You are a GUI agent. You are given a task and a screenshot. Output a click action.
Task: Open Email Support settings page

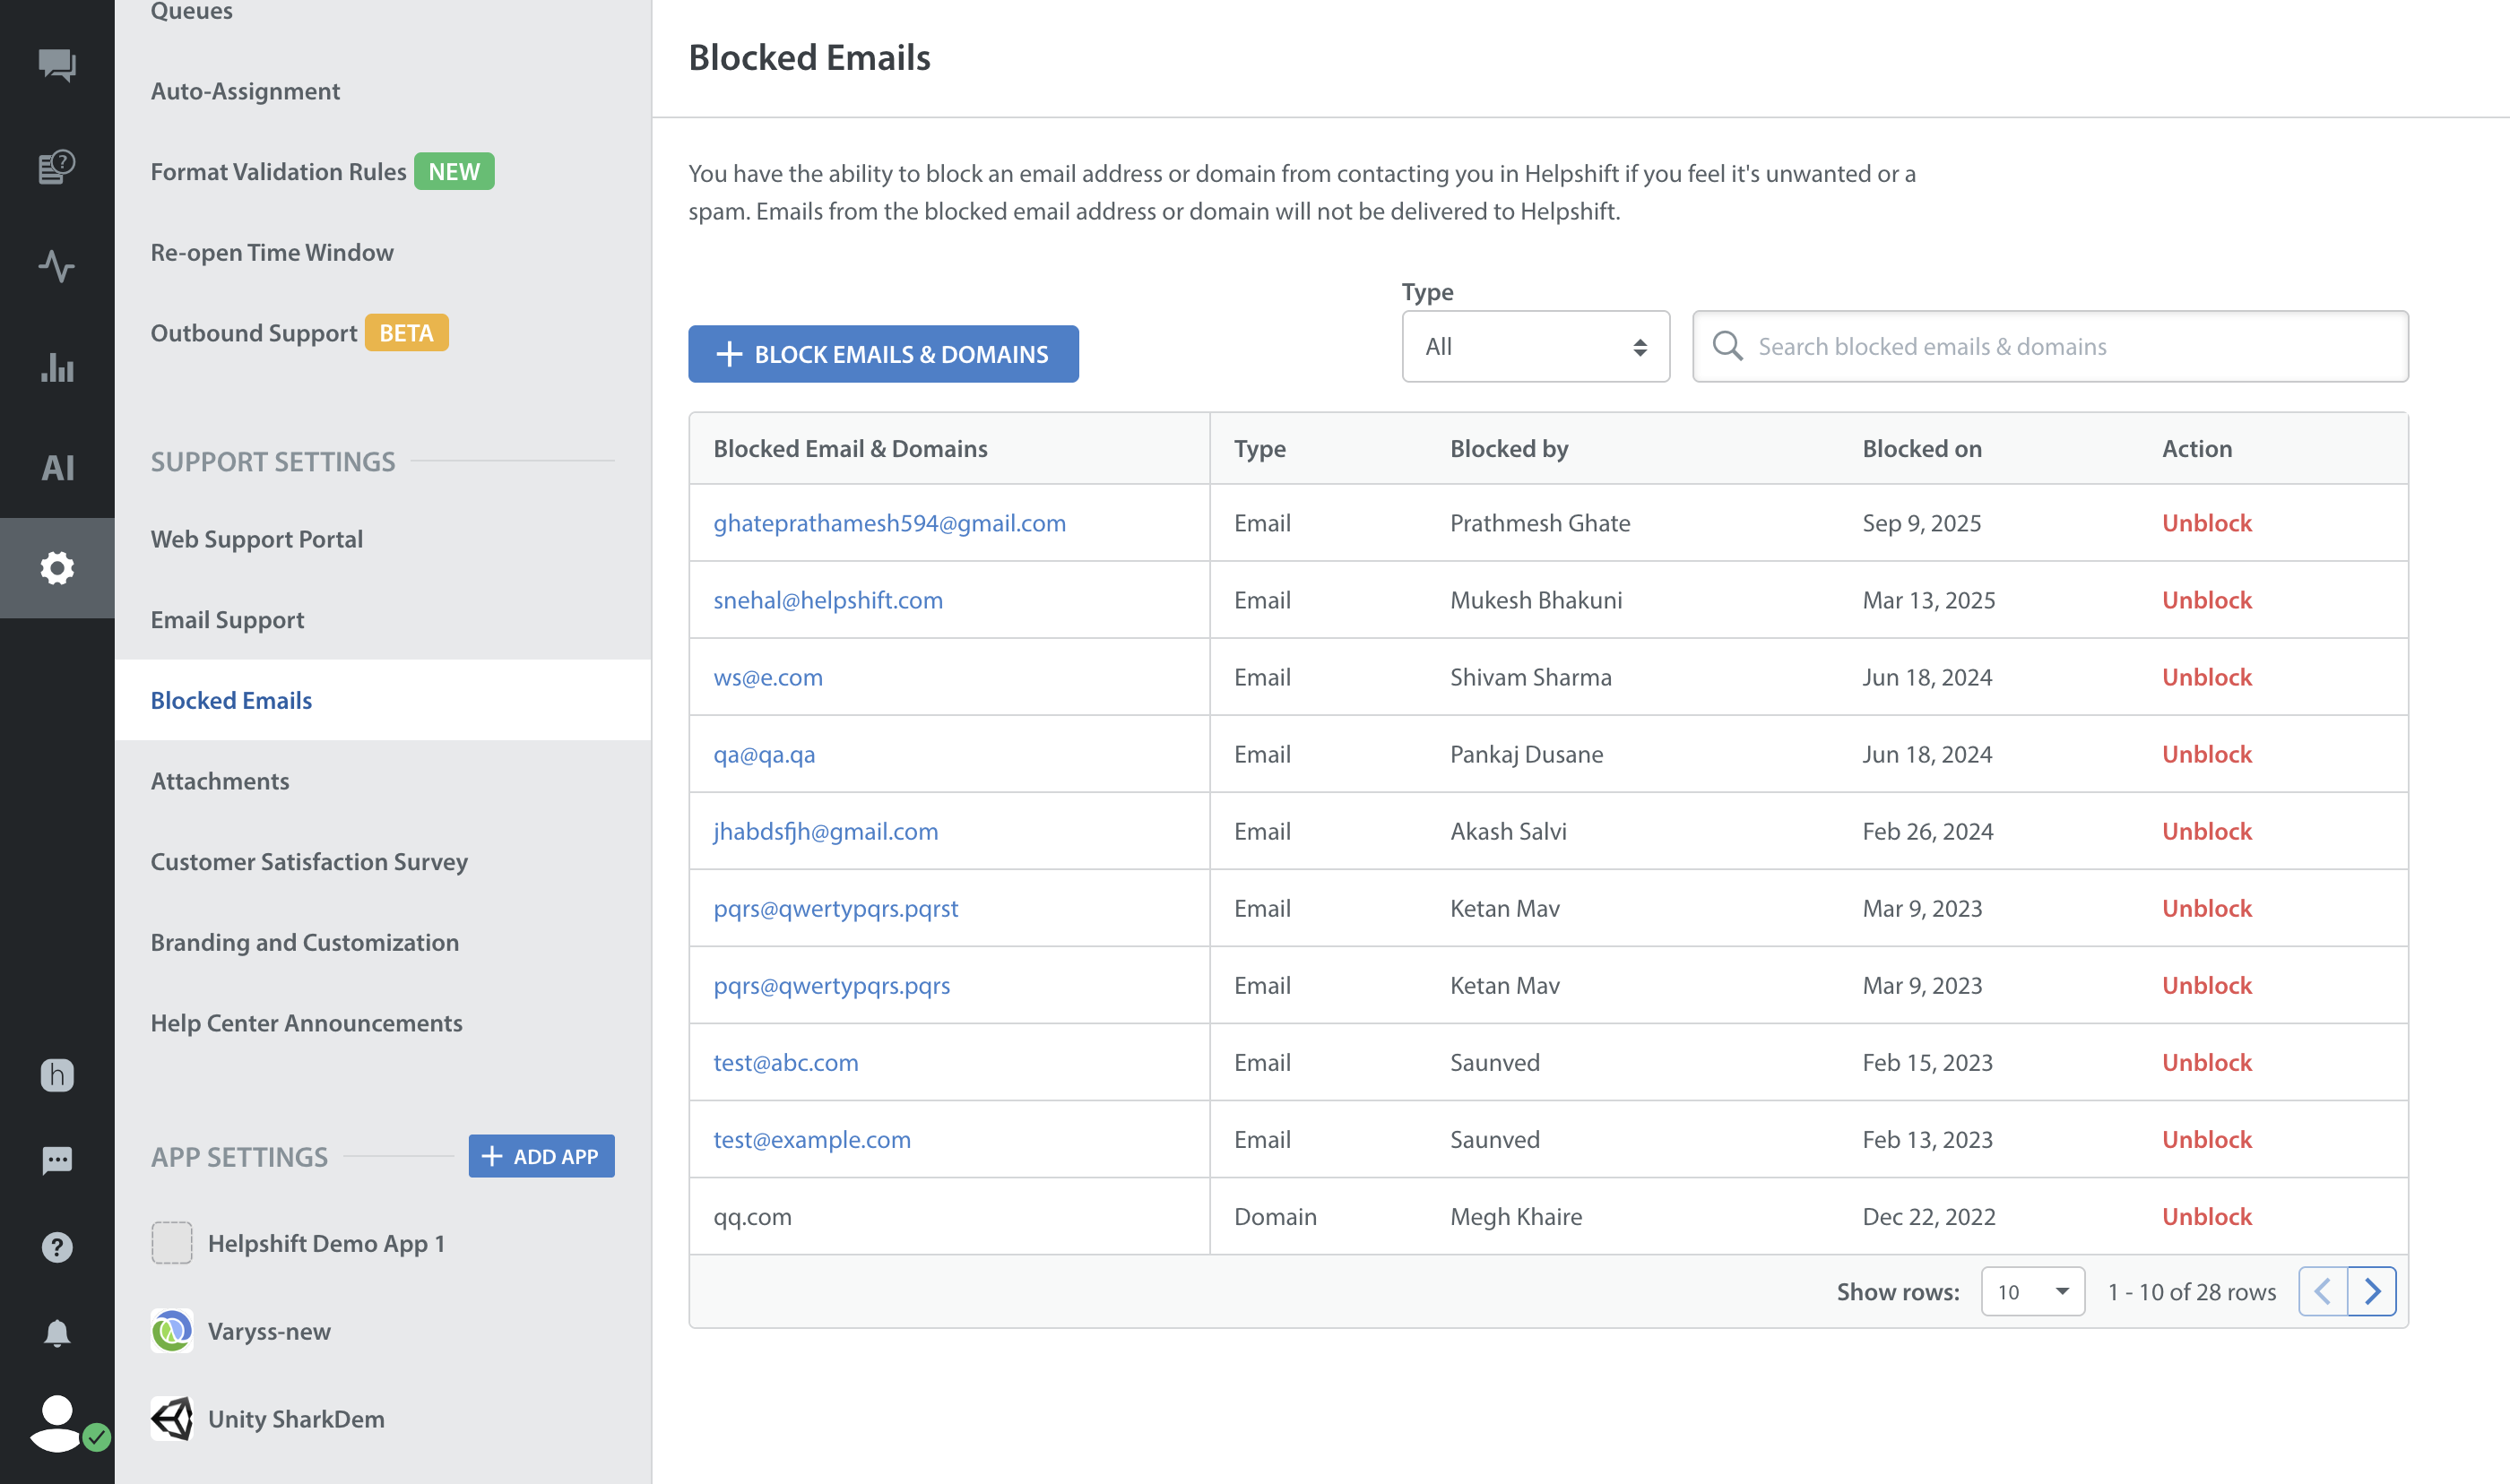coord(227,619)
